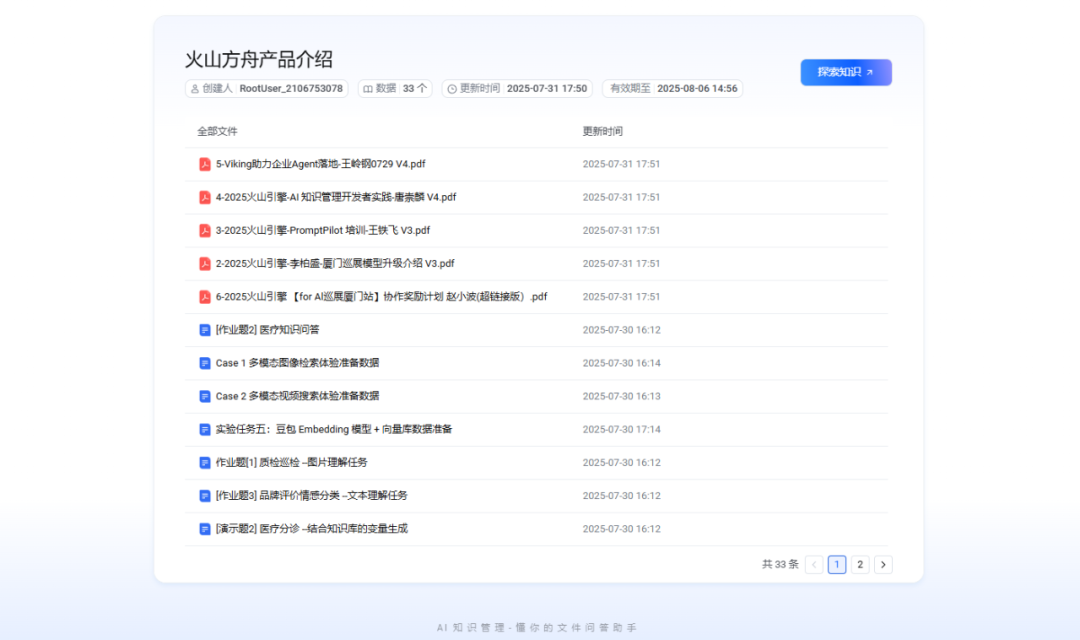
Task: Click the document icon next to Case 1
Action: click(x=205, y=363)
